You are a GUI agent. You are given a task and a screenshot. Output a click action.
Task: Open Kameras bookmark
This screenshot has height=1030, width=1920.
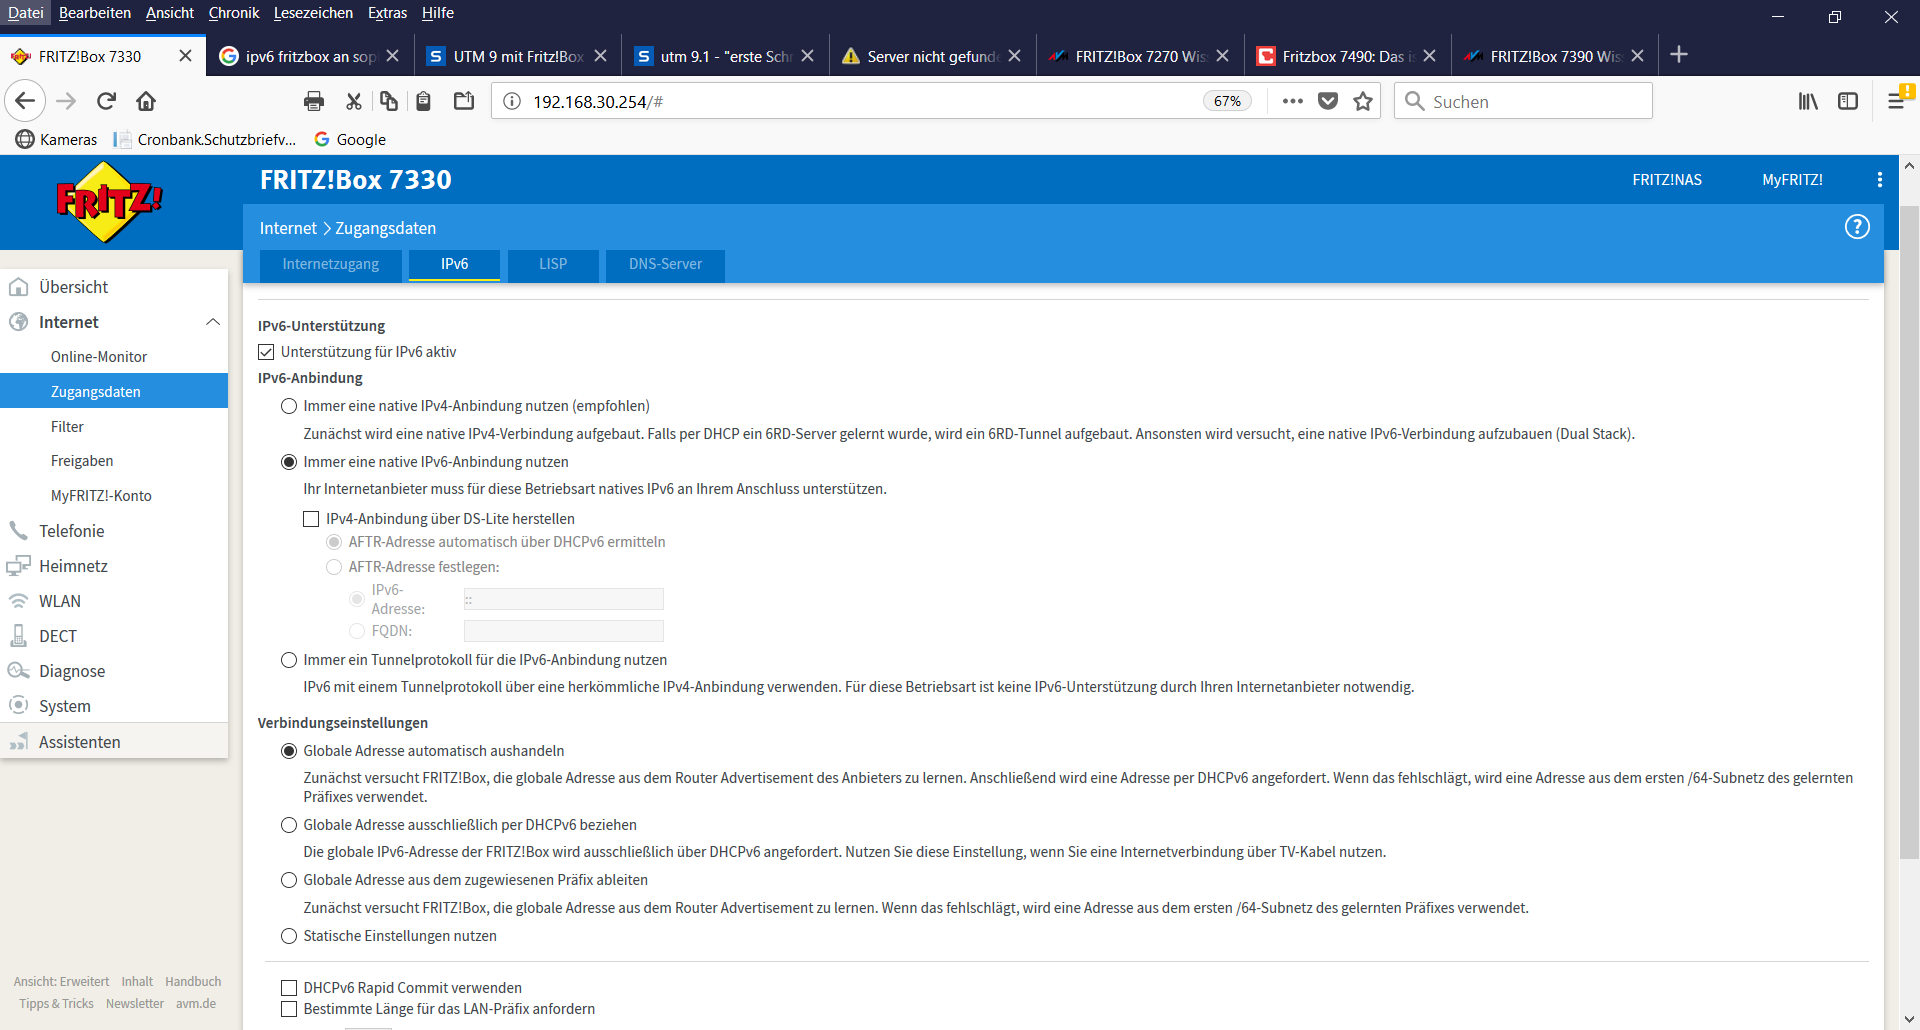pyautogui.click(x=57, y=140)
